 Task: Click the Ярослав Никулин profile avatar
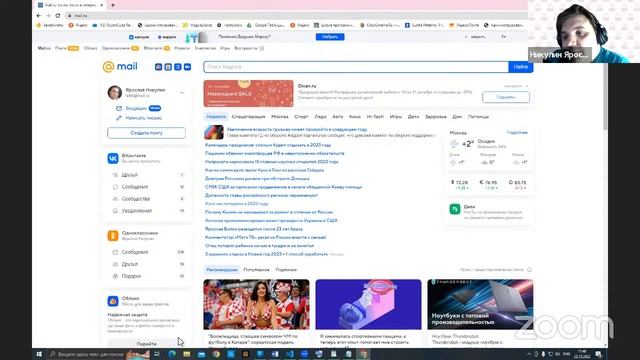(x=115, y=92)
